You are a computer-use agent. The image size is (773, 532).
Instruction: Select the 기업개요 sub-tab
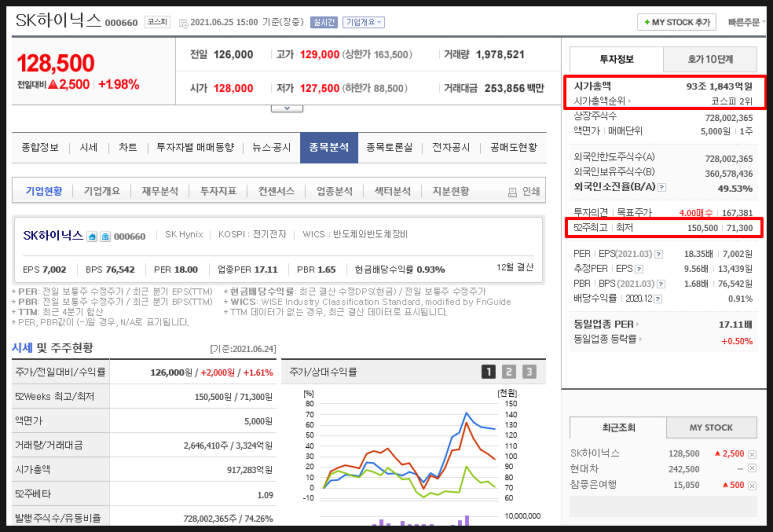[102, 191]
